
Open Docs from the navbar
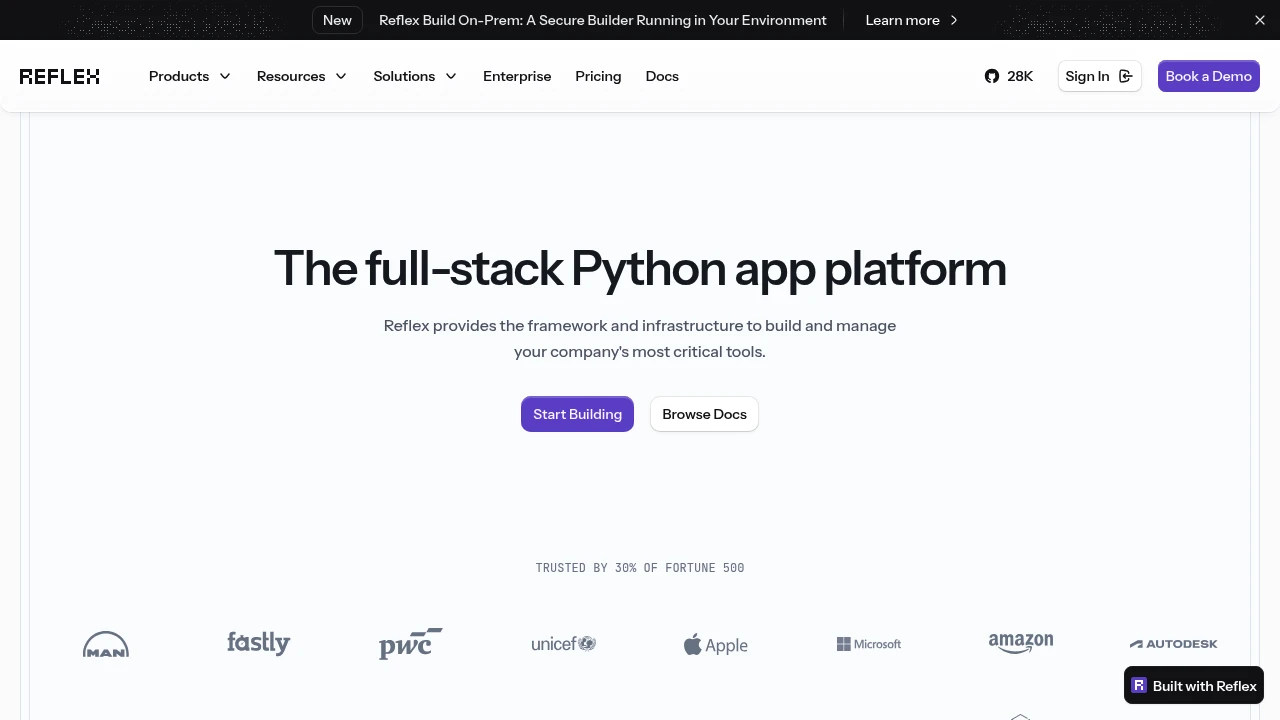click(662, 76)
